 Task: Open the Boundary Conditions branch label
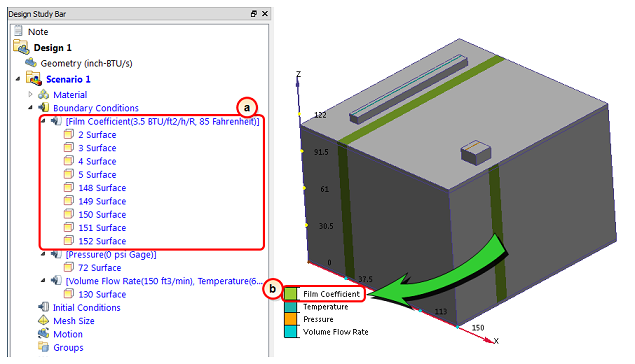[96, 108]
